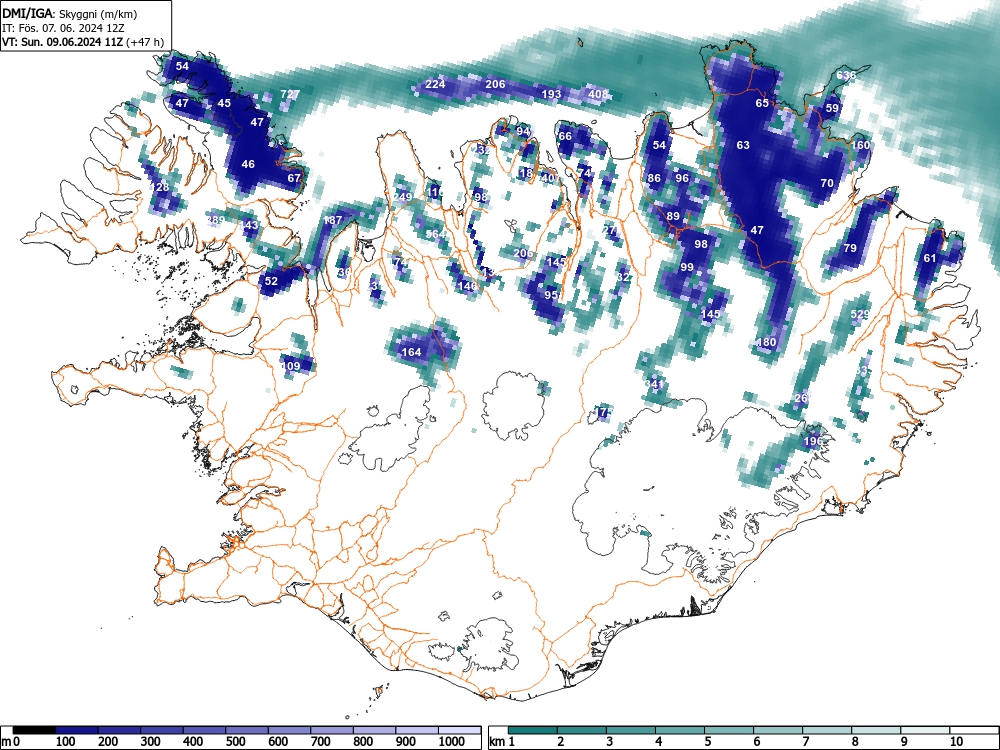
Task: Click the visibility value '79' in the east
Action: [849, 248]
